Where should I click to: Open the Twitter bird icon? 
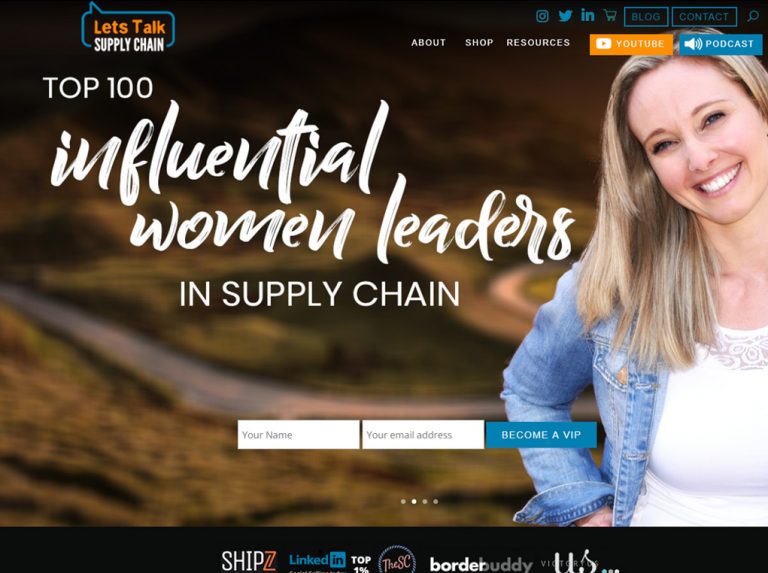tap(565, 16)
